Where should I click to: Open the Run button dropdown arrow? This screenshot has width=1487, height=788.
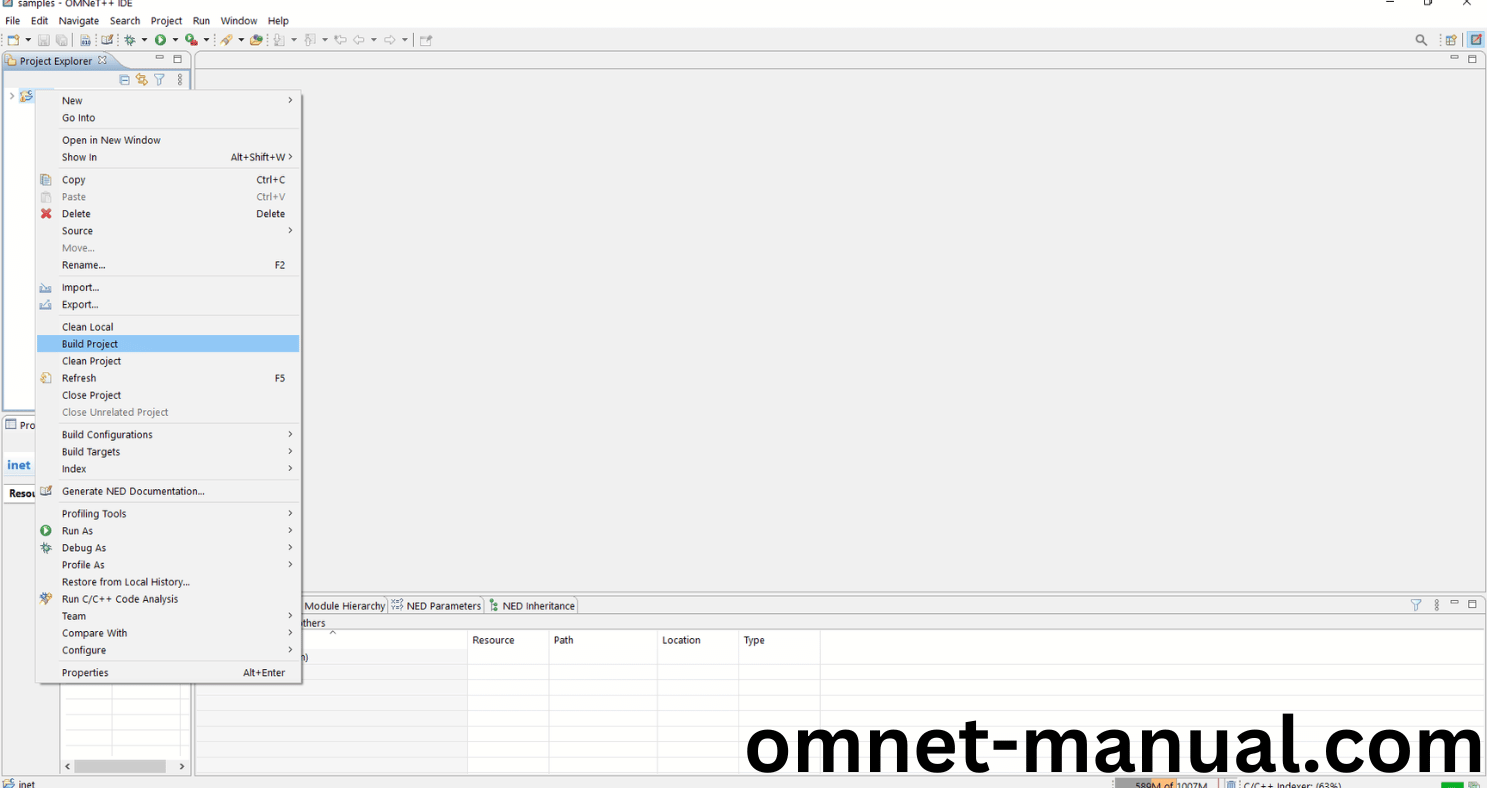[x=175, y=40]
